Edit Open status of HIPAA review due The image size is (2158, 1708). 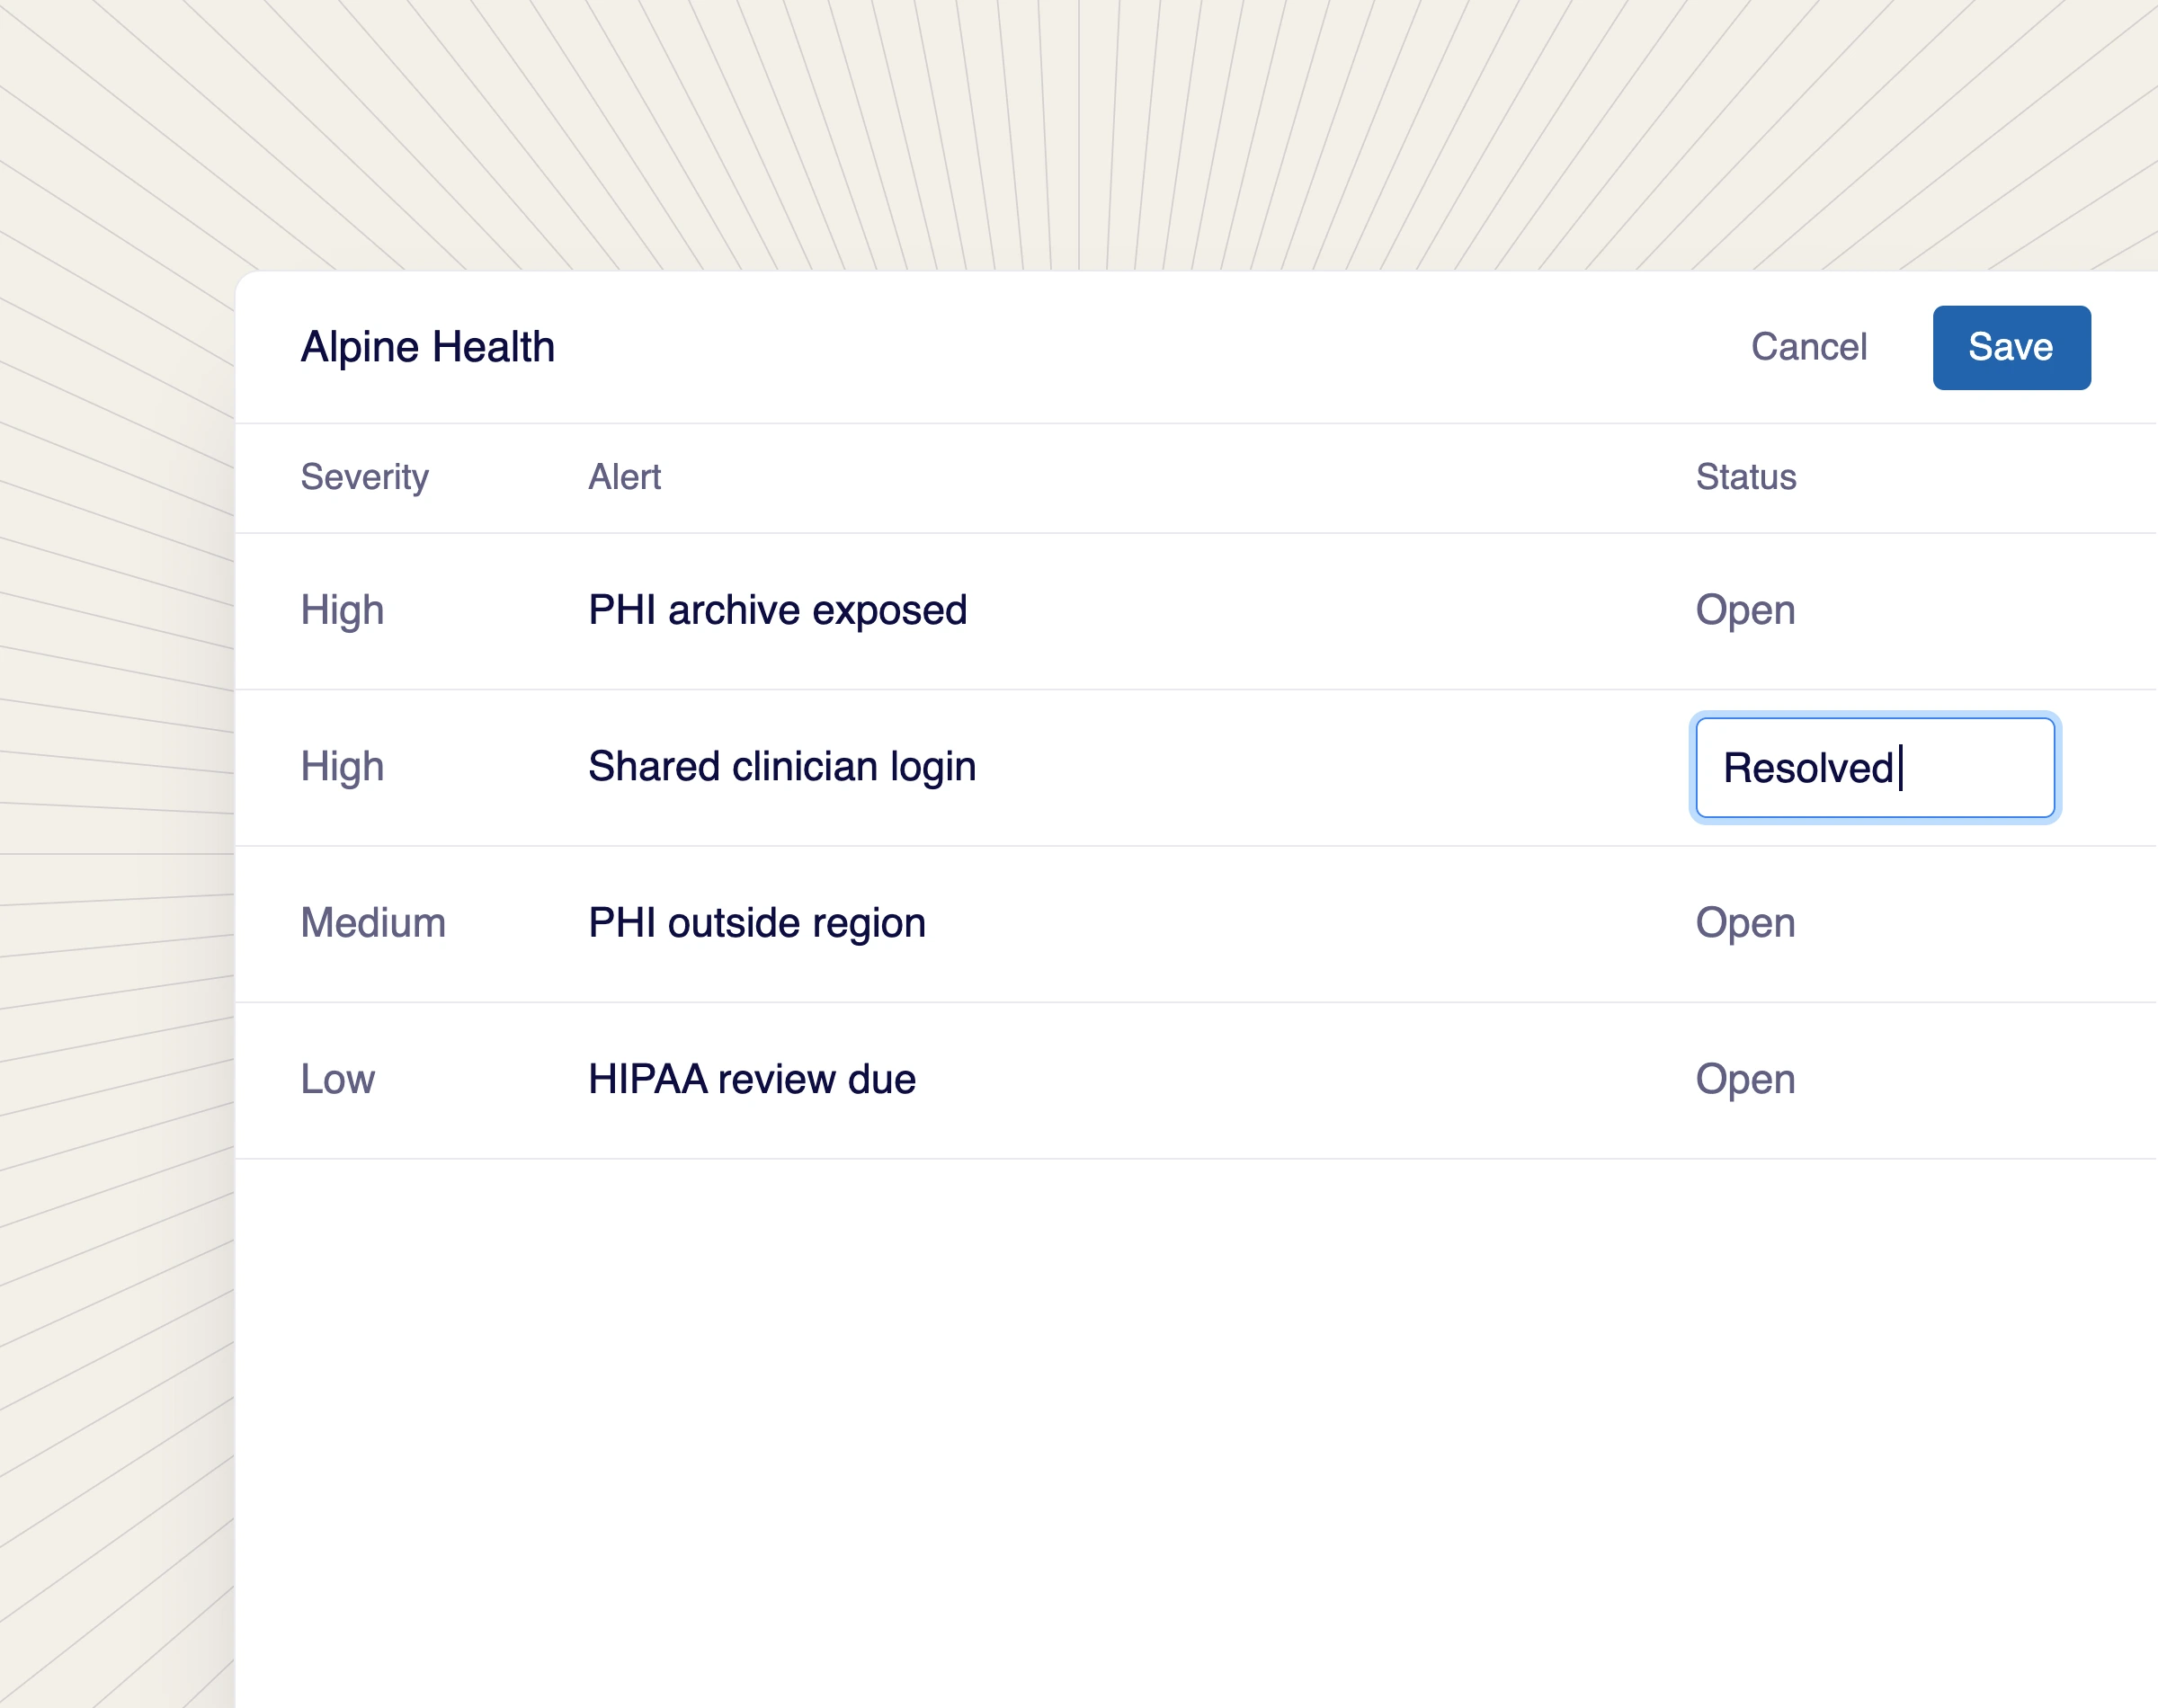(x=1745, y=1079)
